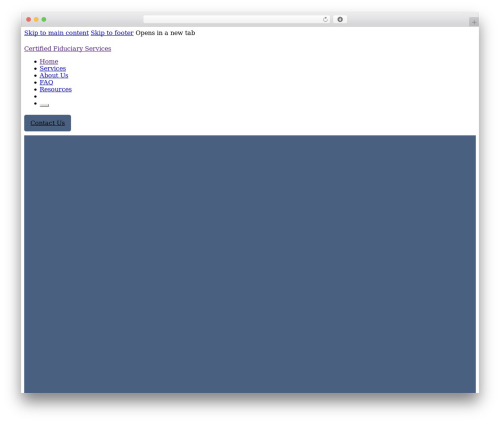Visit the About Us page link
The height and width of the screenshot is (423, 500).
(54, 75)
